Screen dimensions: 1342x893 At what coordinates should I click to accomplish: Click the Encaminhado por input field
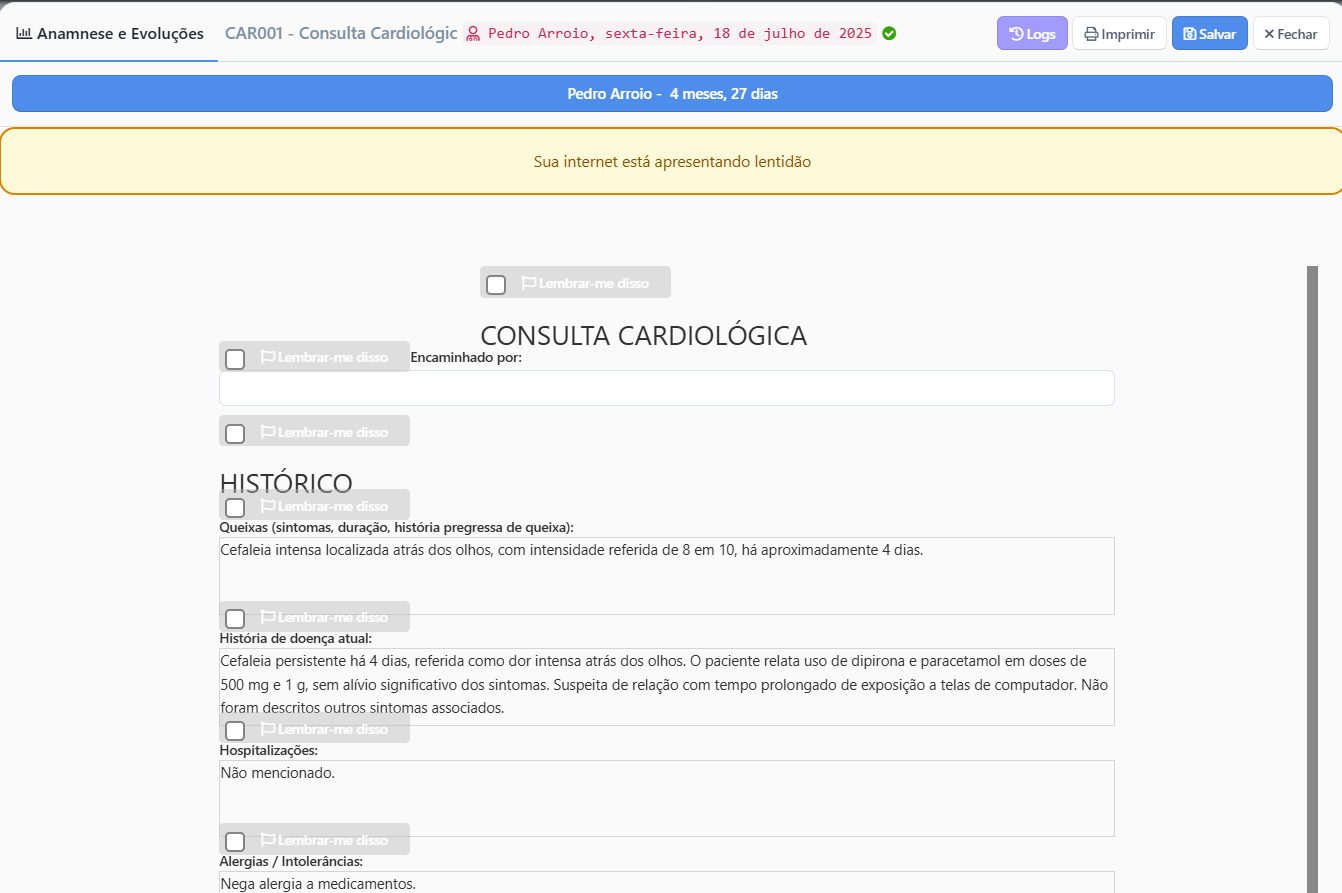coord(667,388)
